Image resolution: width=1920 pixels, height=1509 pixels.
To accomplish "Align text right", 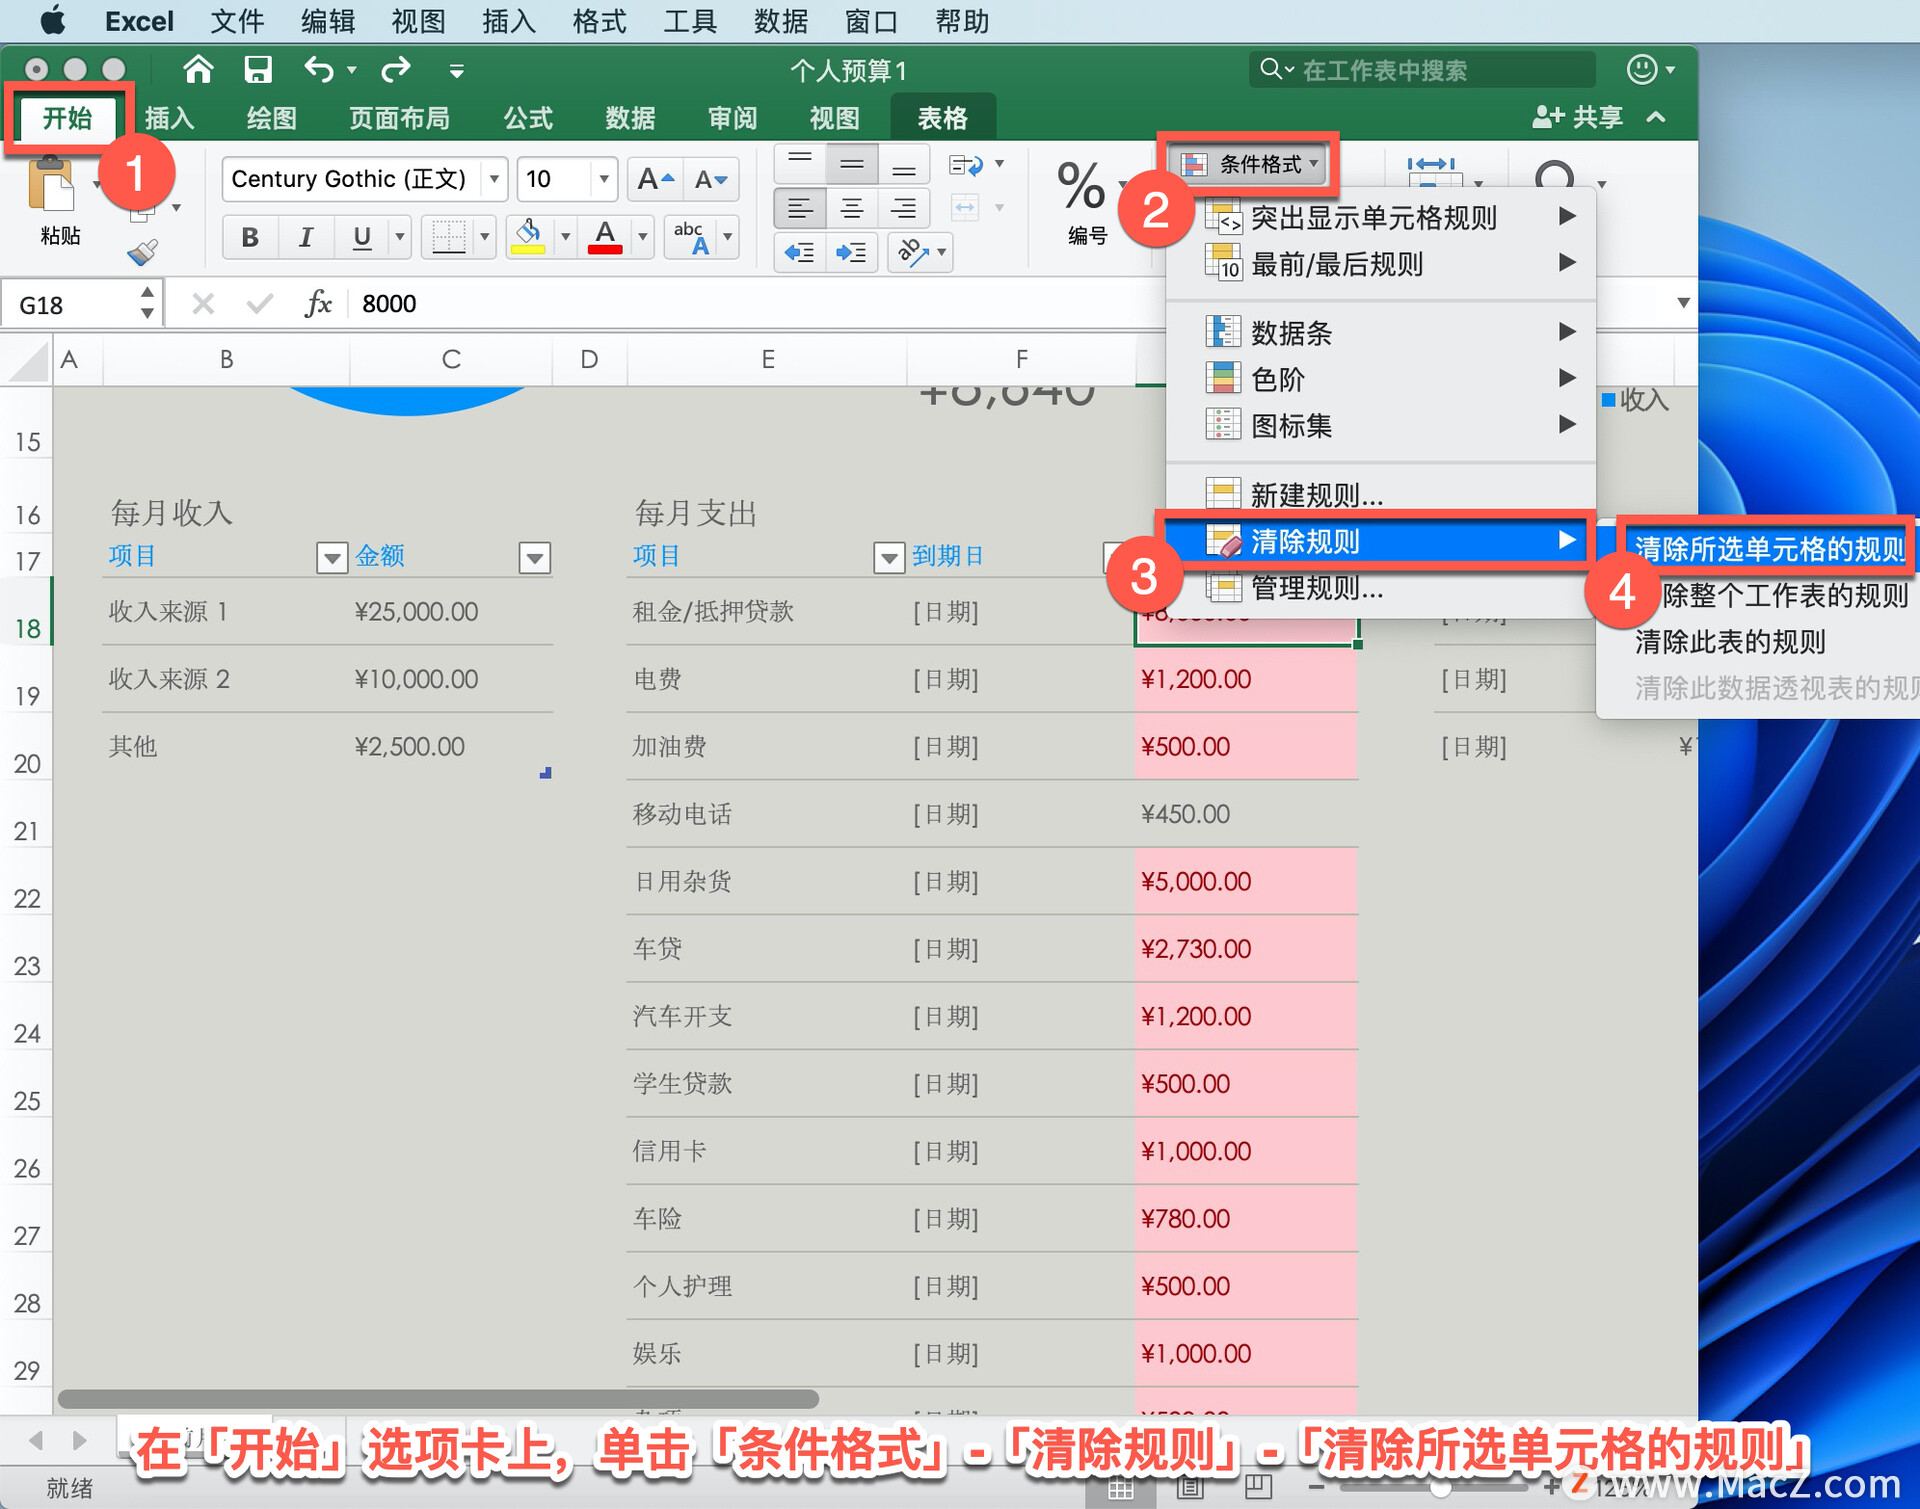I will point(904,208).
